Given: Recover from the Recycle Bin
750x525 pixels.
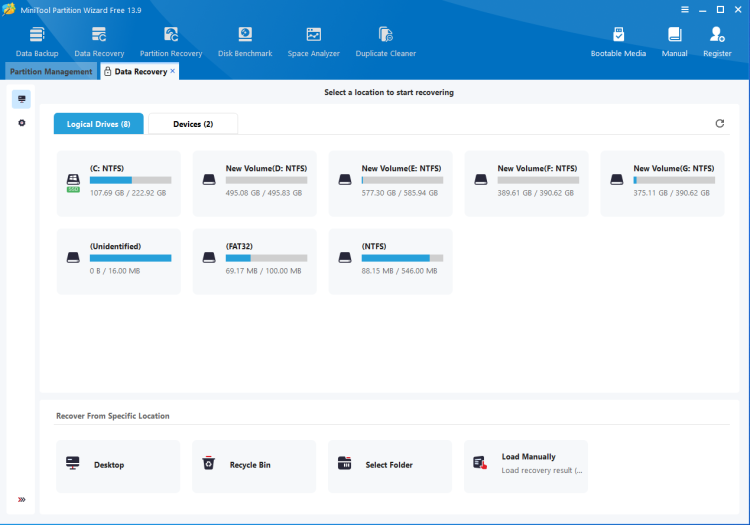Looking at the screenshot, I should point(254,466).
